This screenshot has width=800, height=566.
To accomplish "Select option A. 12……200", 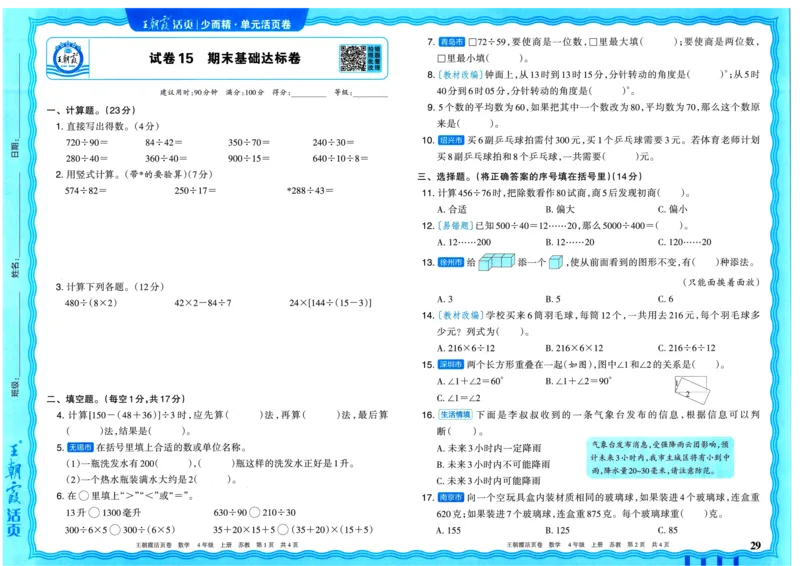I will tap(464, 242).
